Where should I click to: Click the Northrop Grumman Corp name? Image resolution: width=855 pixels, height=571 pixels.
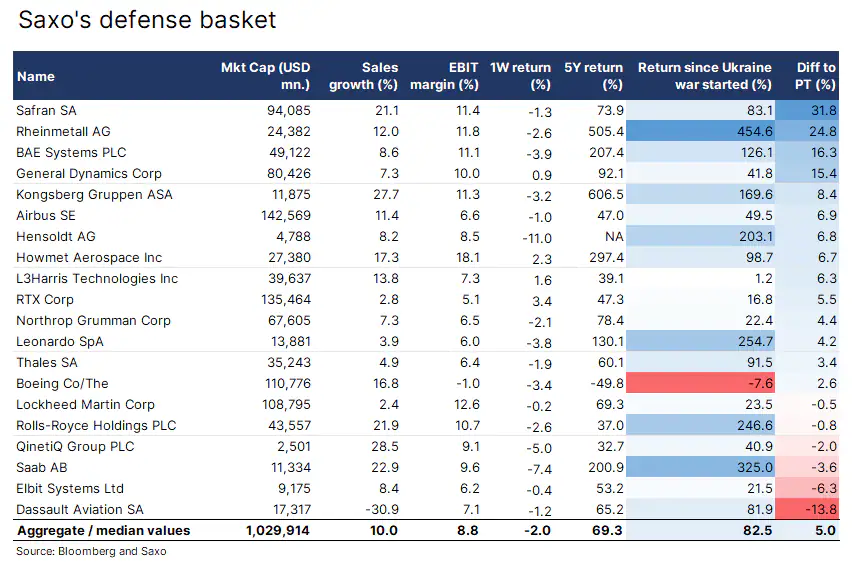pos(93,321)
